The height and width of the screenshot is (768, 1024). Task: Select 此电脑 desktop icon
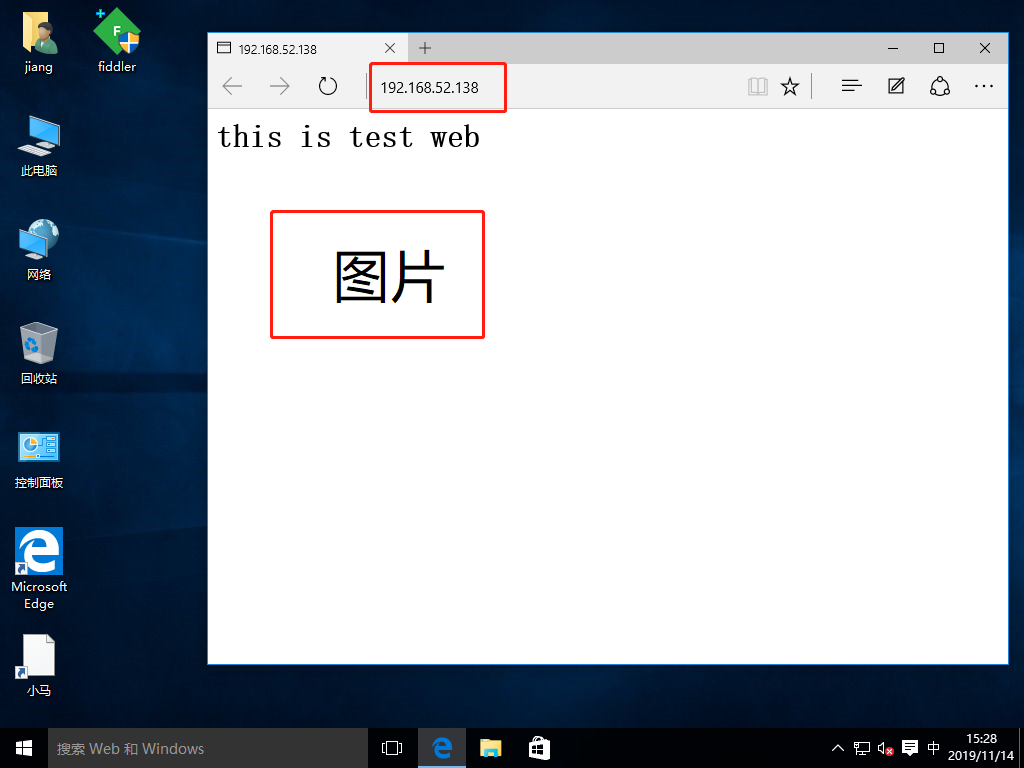click(x=39, y=146)
